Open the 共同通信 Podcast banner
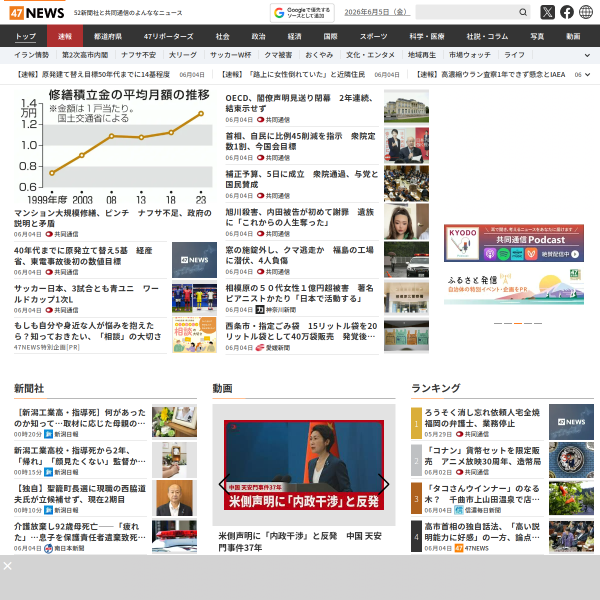This screenshot has width=600, height=600. click(x=514, y=243)
